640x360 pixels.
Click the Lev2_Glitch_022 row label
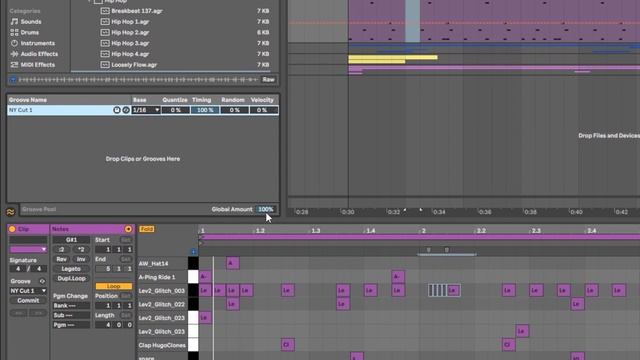[x=162, y=304]
